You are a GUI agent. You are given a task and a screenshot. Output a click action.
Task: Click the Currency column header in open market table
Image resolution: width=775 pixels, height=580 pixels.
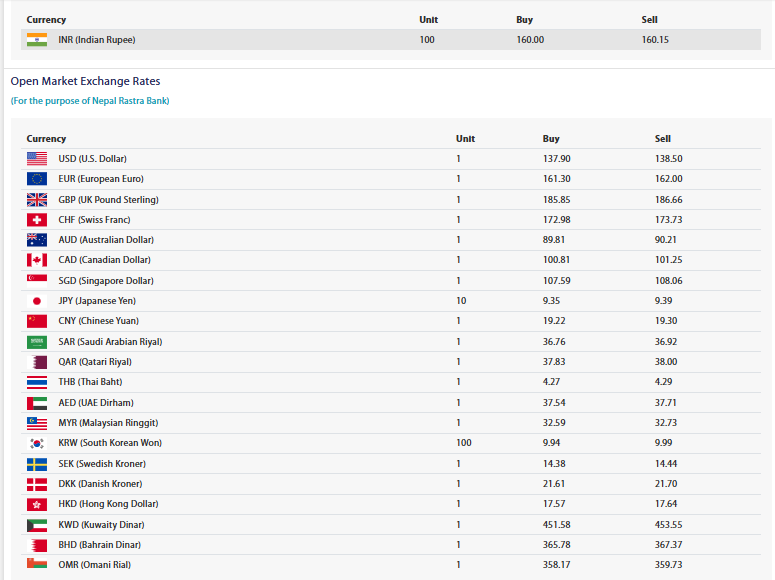click(46, 138)
